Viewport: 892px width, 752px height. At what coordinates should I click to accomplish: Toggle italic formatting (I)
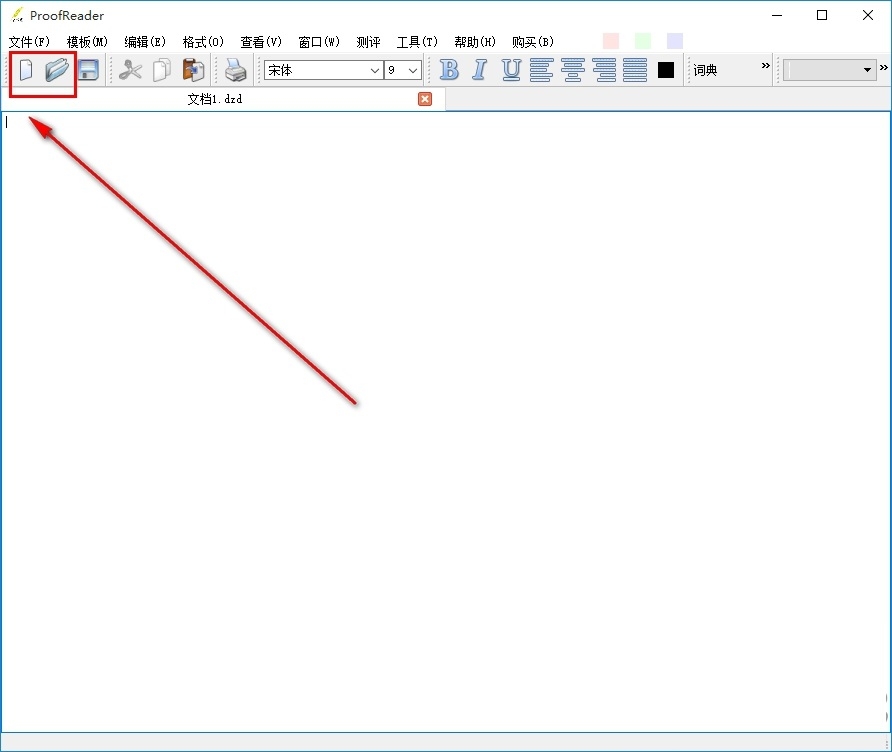[480, 70]
